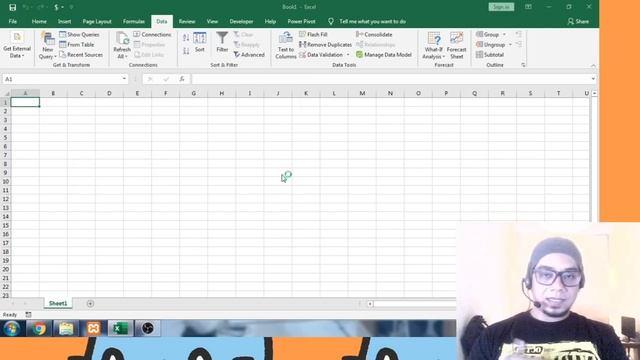
Task: Expand the Ungroup dropdown arrow
Action: point(511,44)
